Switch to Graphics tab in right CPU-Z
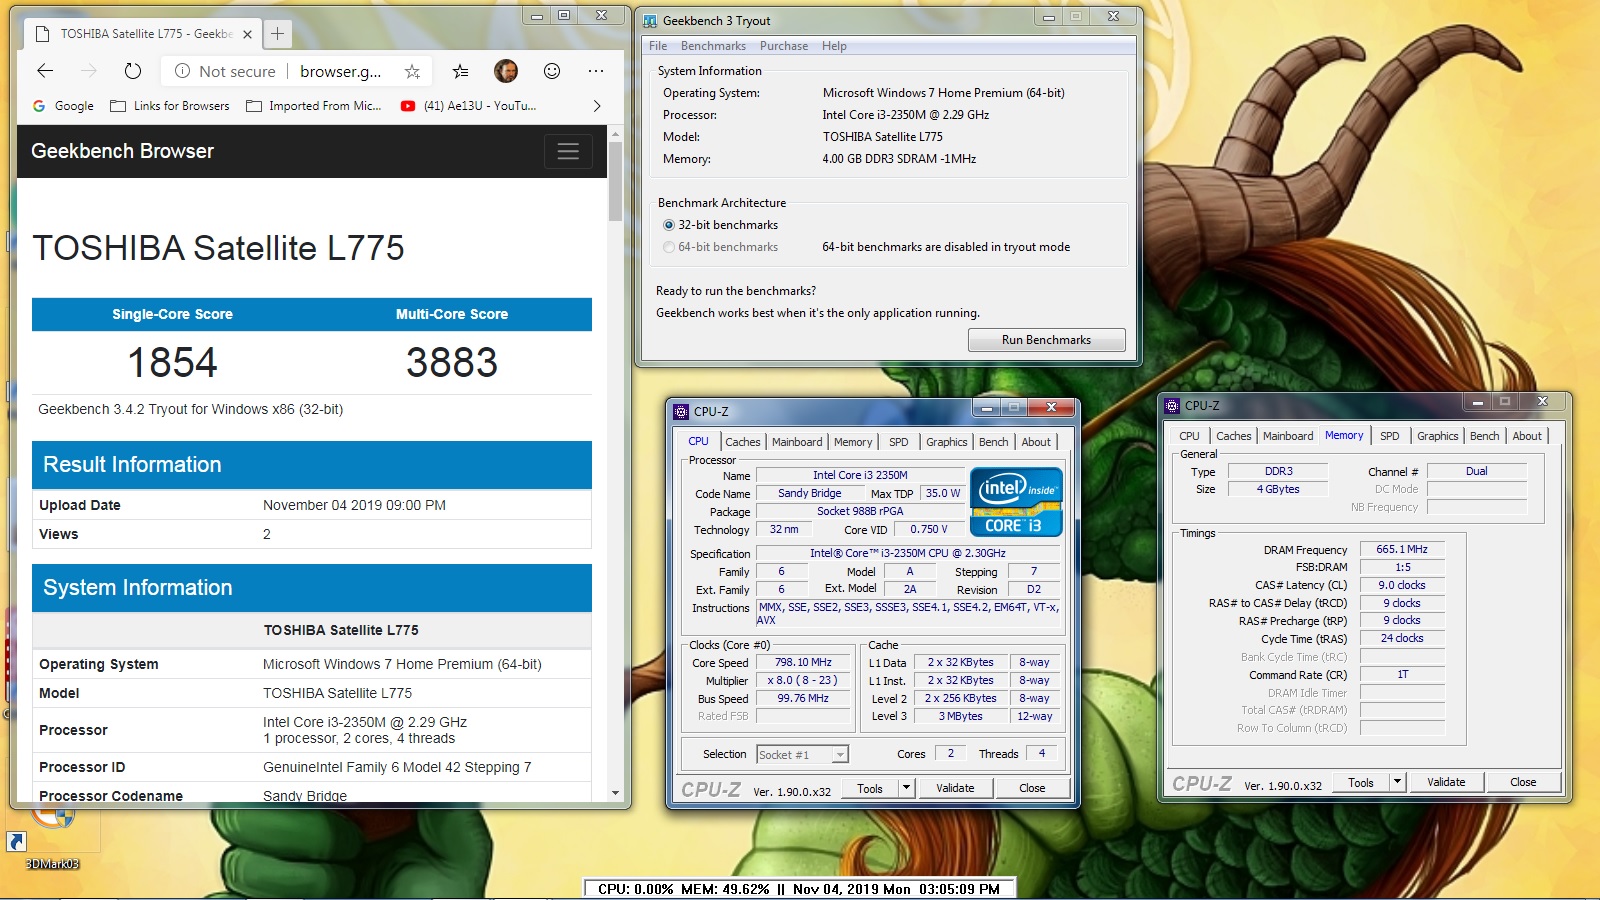The height and width of the screenshot is (900, 1600). 1437,436
